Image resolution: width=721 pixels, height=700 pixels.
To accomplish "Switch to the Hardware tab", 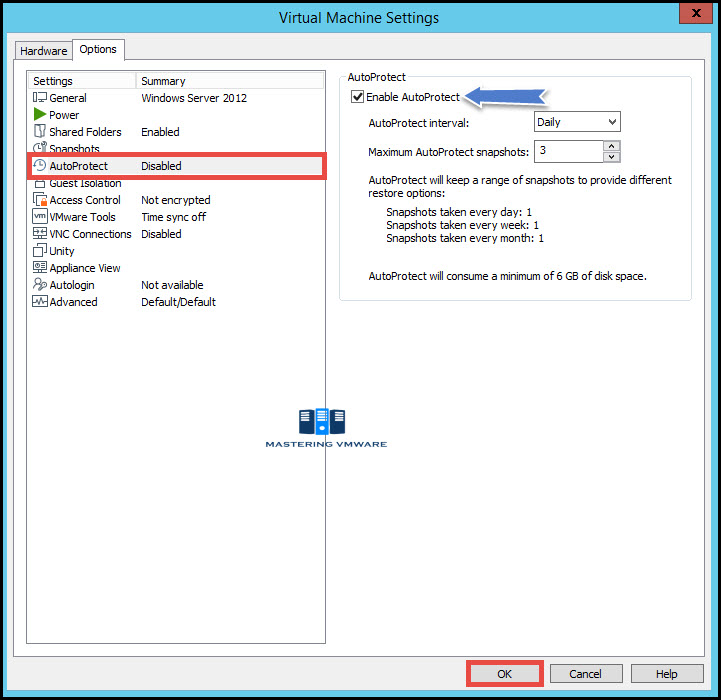I will [x=44, y=51].
